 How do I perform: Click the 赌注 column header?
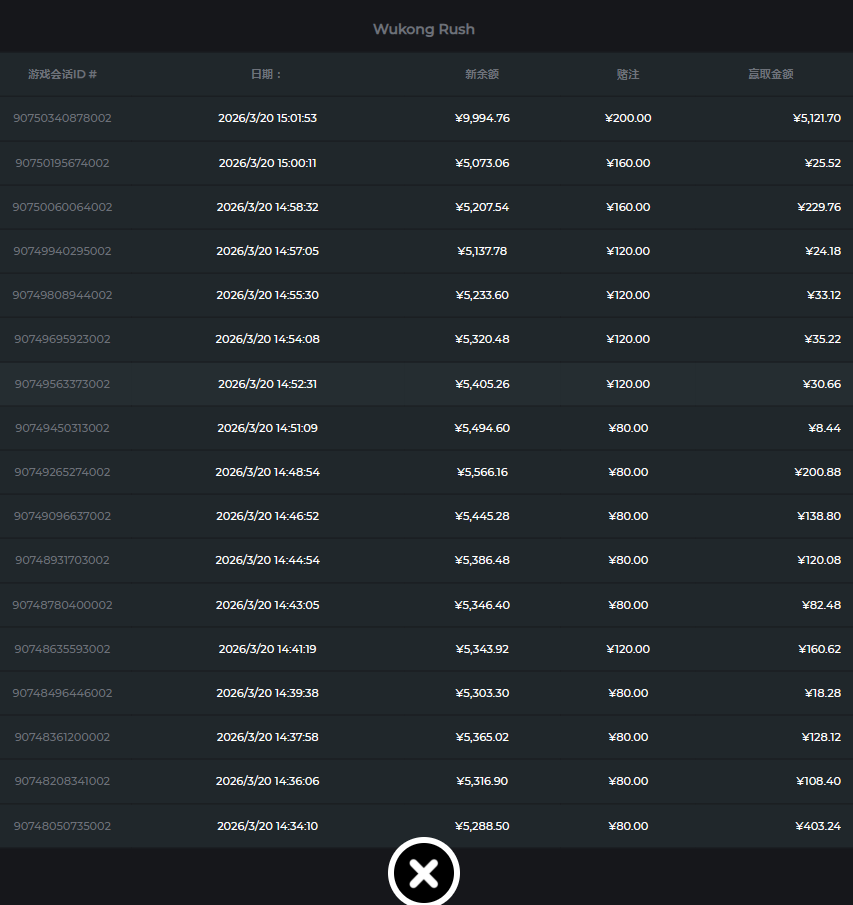click(628, 74)
